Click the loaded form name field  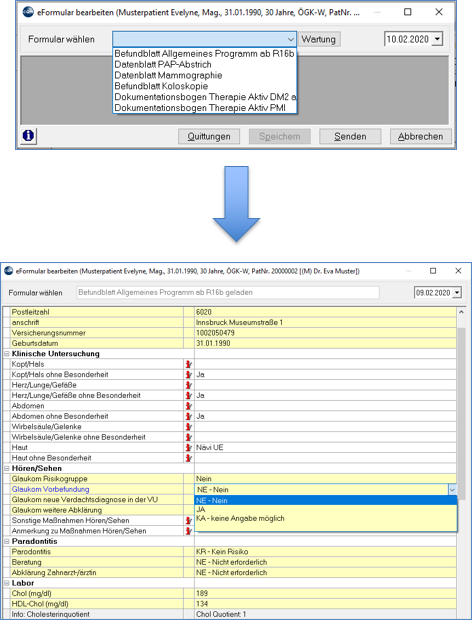point(228,293)
